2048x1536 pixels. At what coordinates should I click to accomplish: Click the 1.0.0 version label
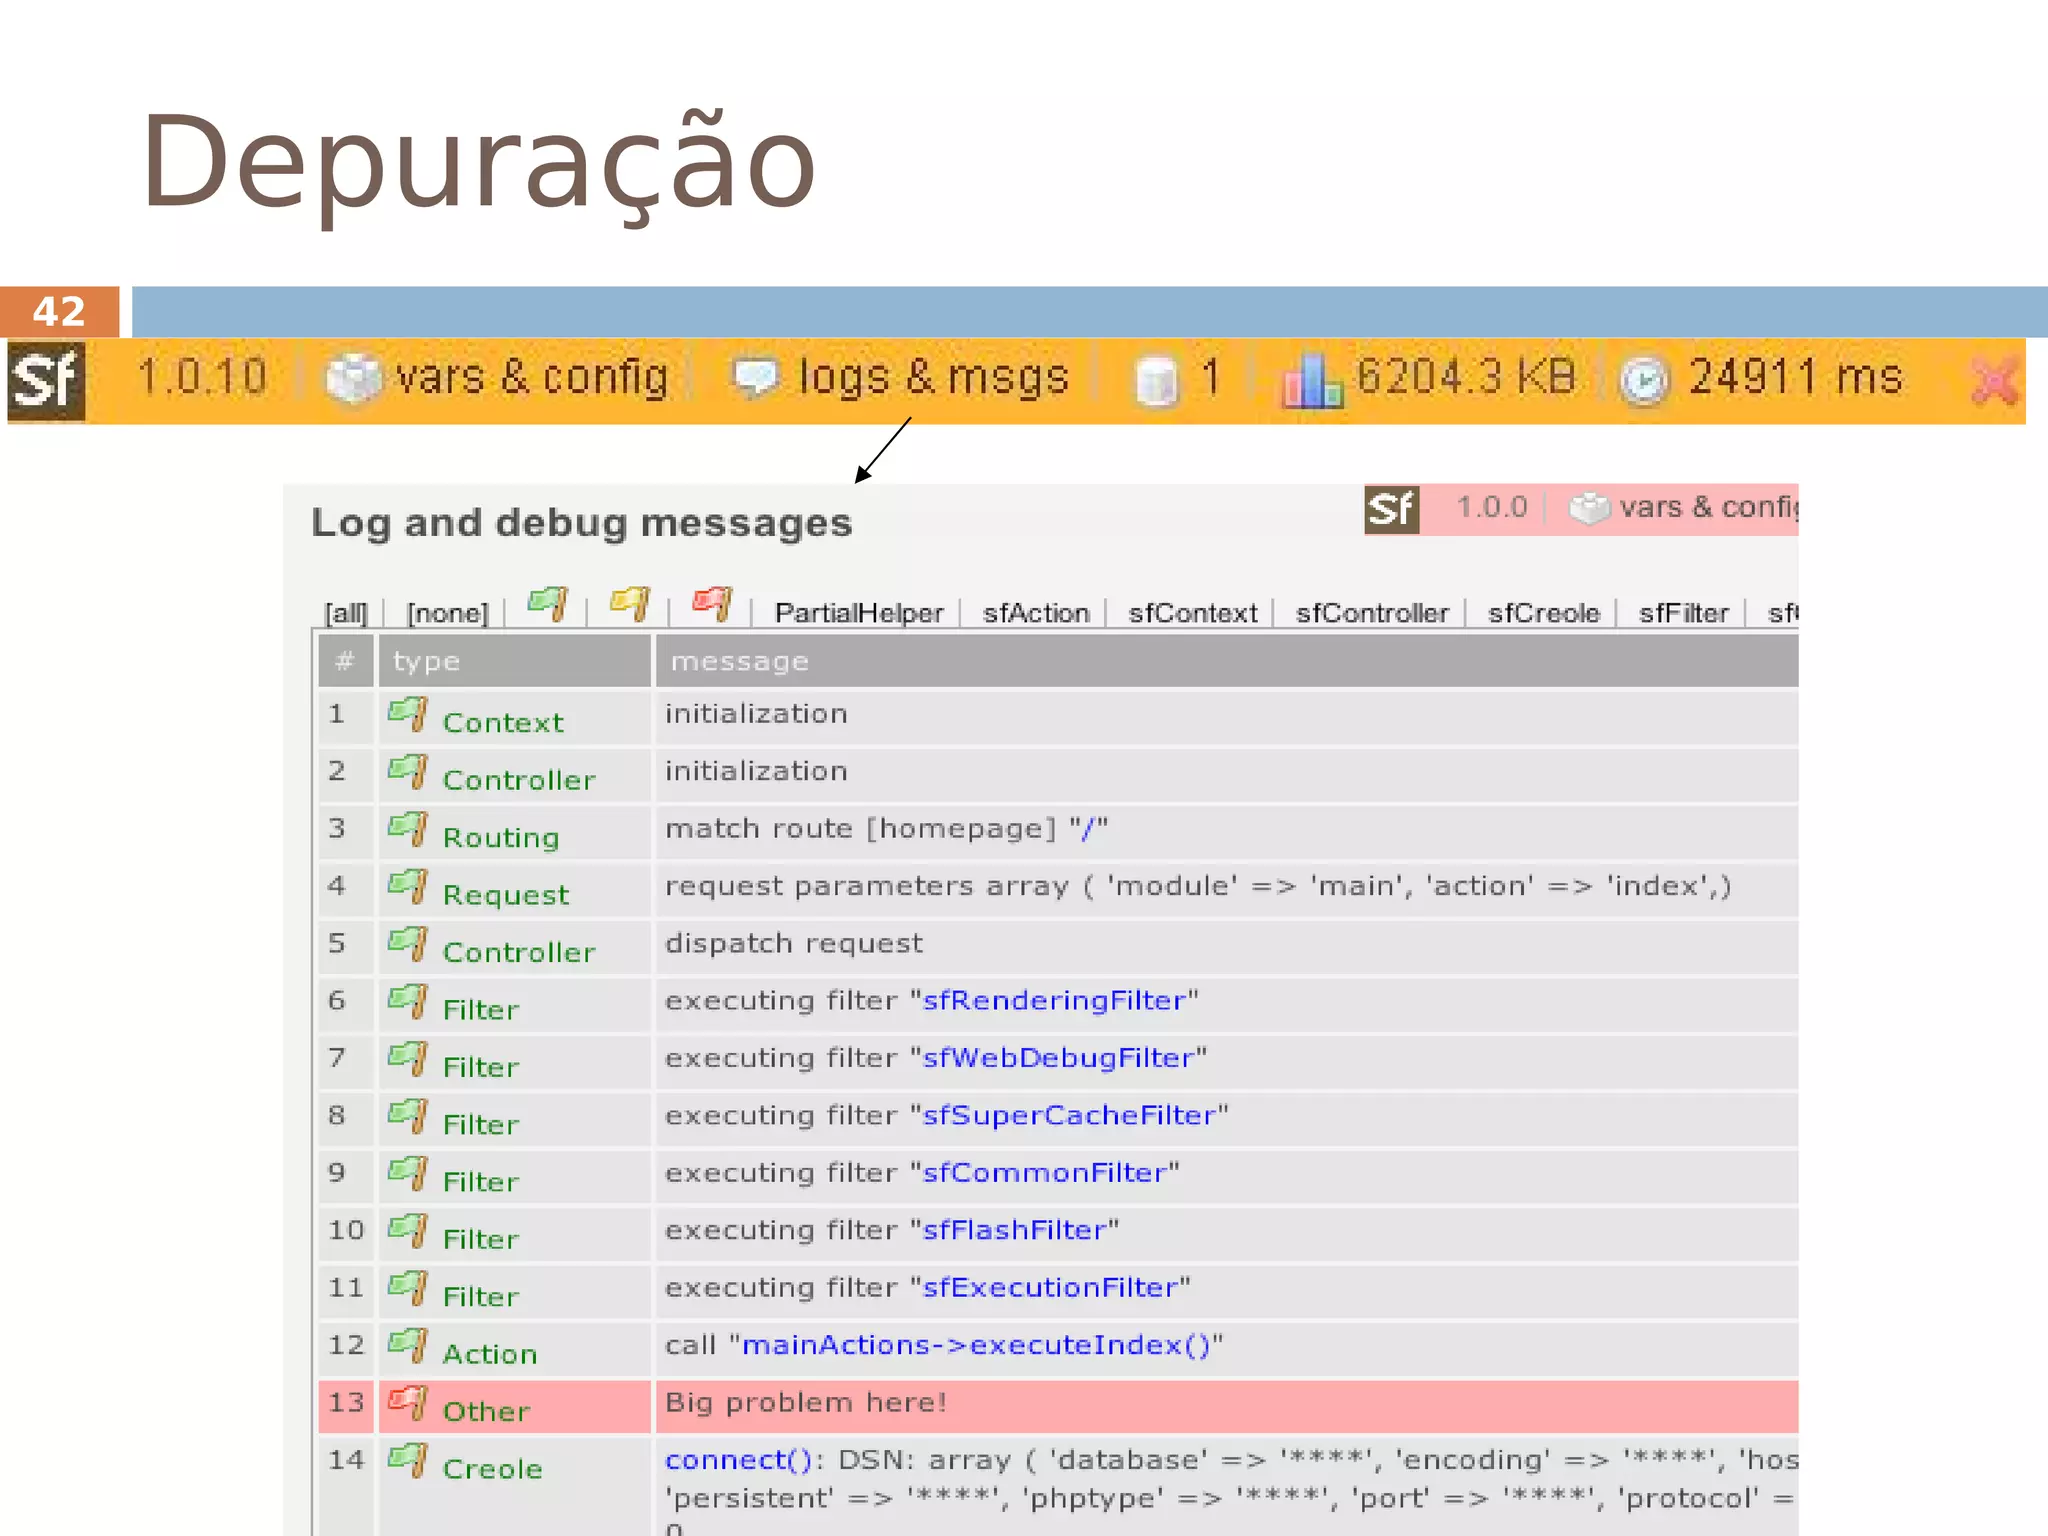1491,508
